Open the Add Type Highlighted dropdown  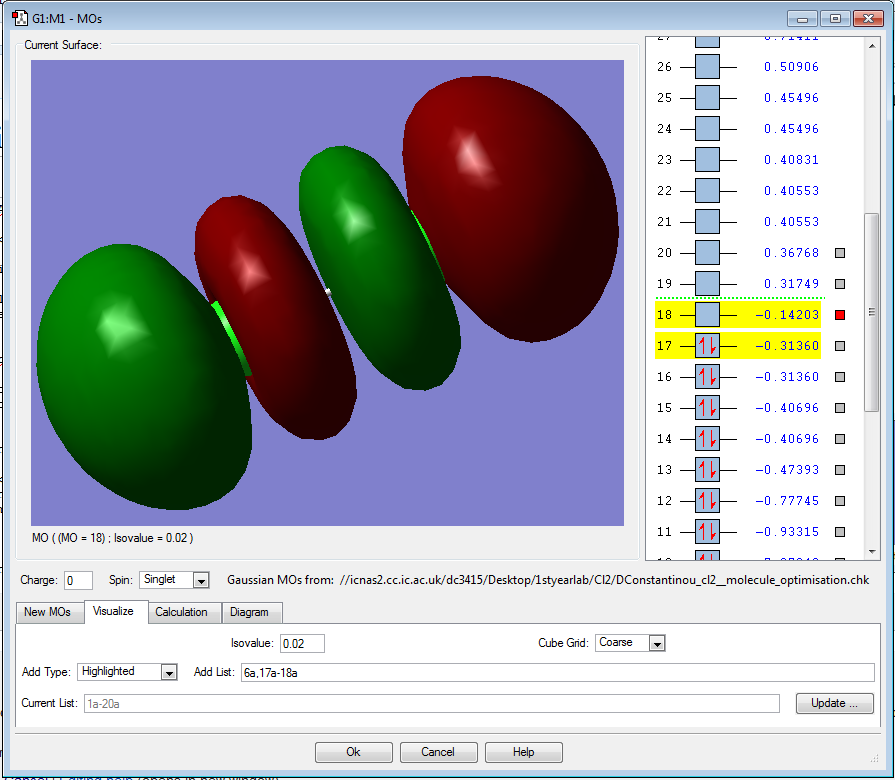click(x=168, y=672)
